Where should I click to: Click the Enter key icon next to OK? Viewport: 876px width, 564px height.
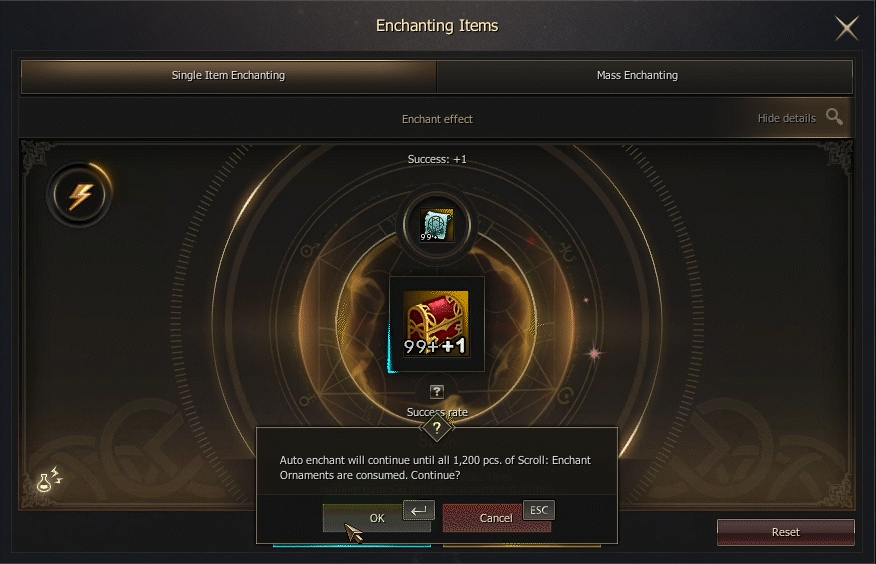click(418, 510)
